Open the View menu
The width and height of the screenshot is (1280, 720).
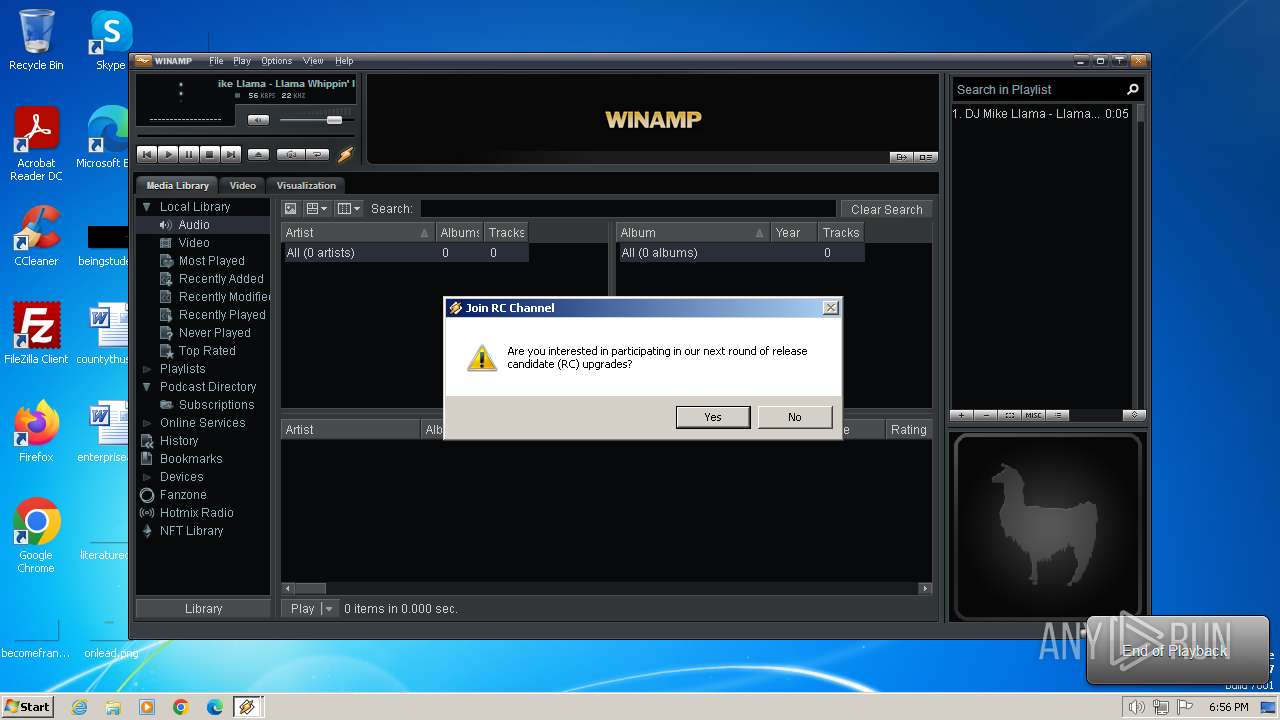point(313,61)
